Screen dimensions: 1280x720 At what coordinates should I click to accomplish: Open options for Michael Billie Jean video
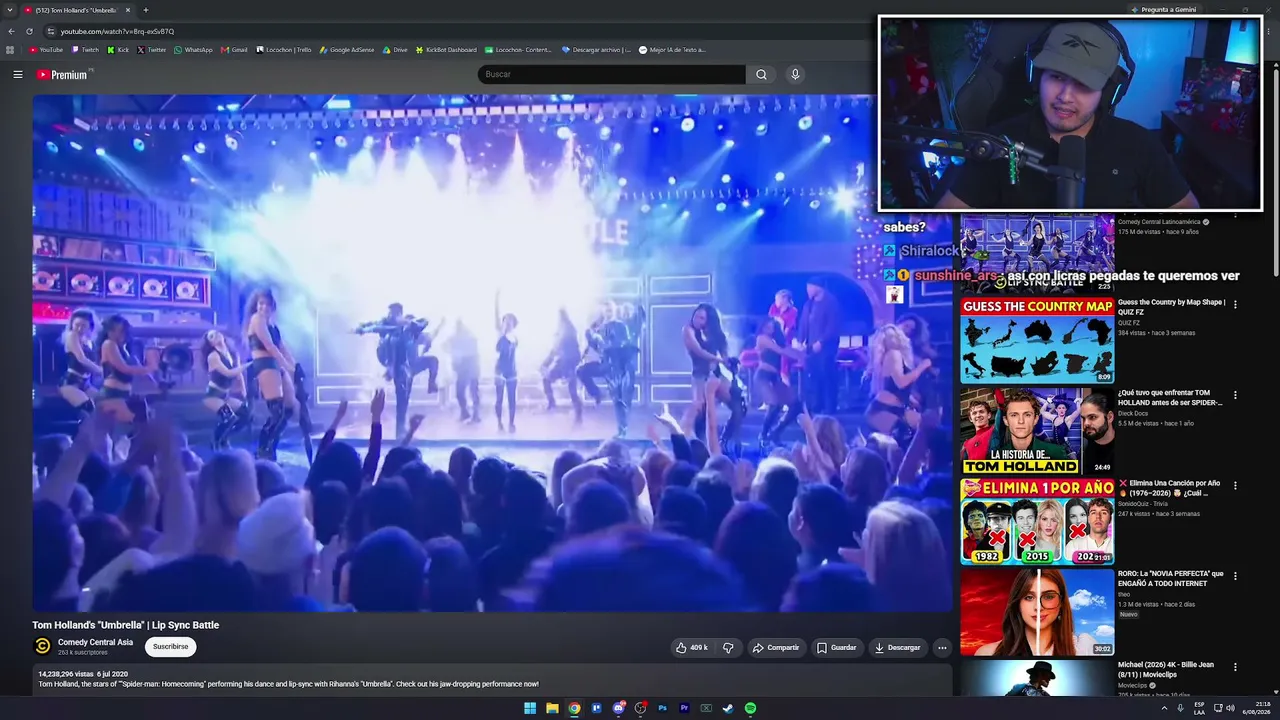pos(1235,667)
